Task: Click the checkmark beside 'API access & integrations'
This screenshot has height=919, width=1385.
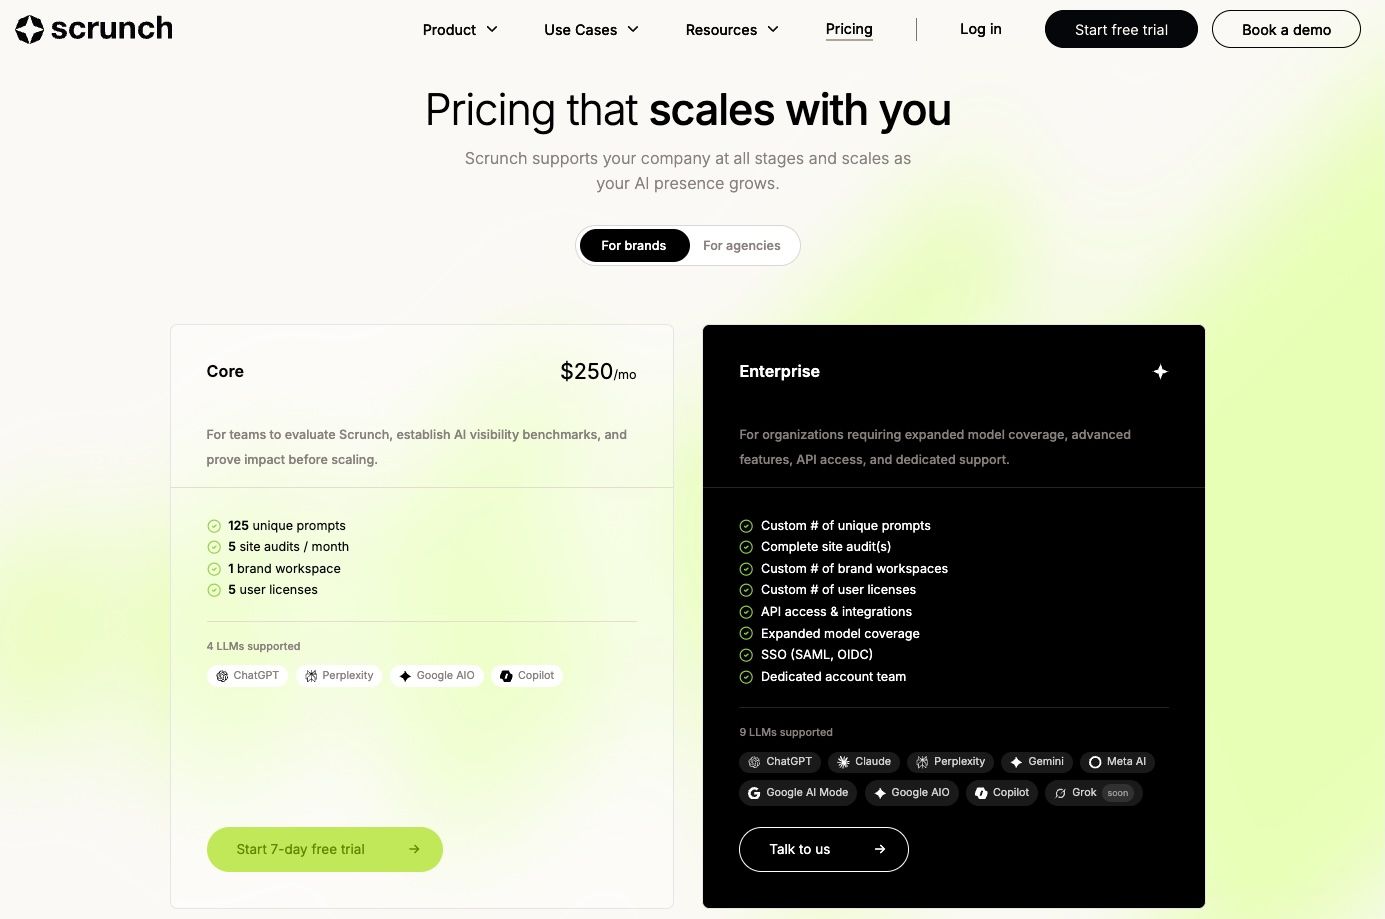Action: [x=746, y=611]
